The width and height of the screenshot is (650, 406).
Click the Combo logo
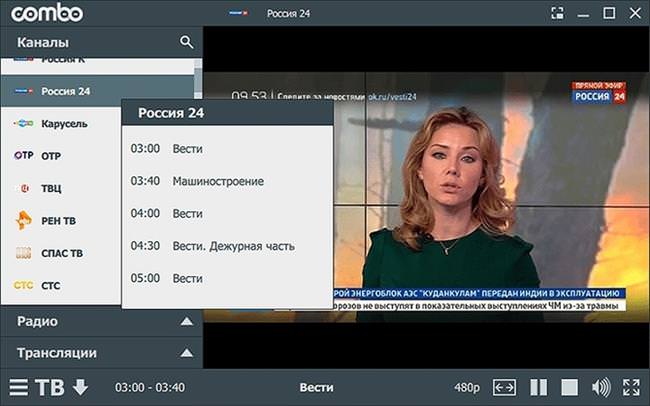point(47,13)
